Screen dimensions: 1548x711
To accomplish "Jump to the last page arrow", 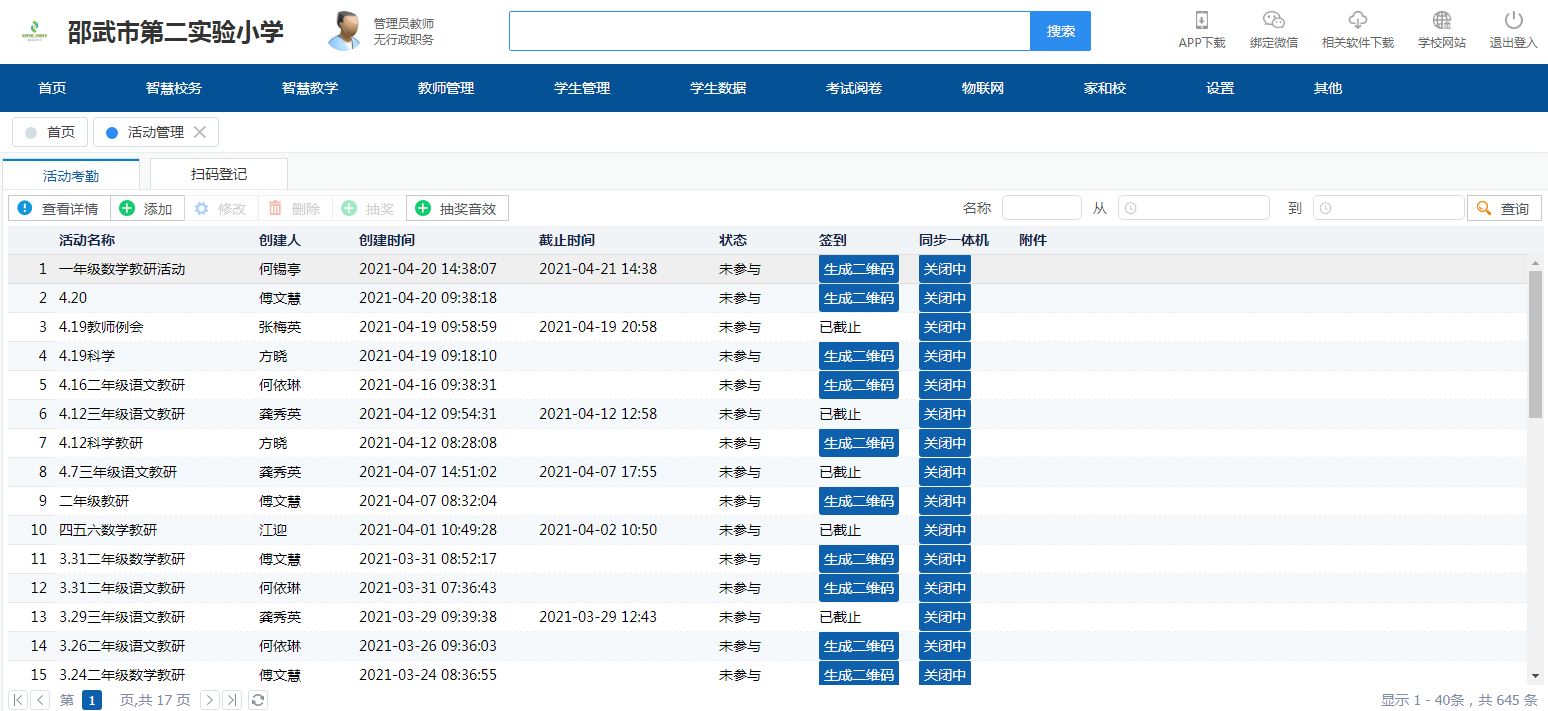I will pyautogui.click(x=232, y=700).
